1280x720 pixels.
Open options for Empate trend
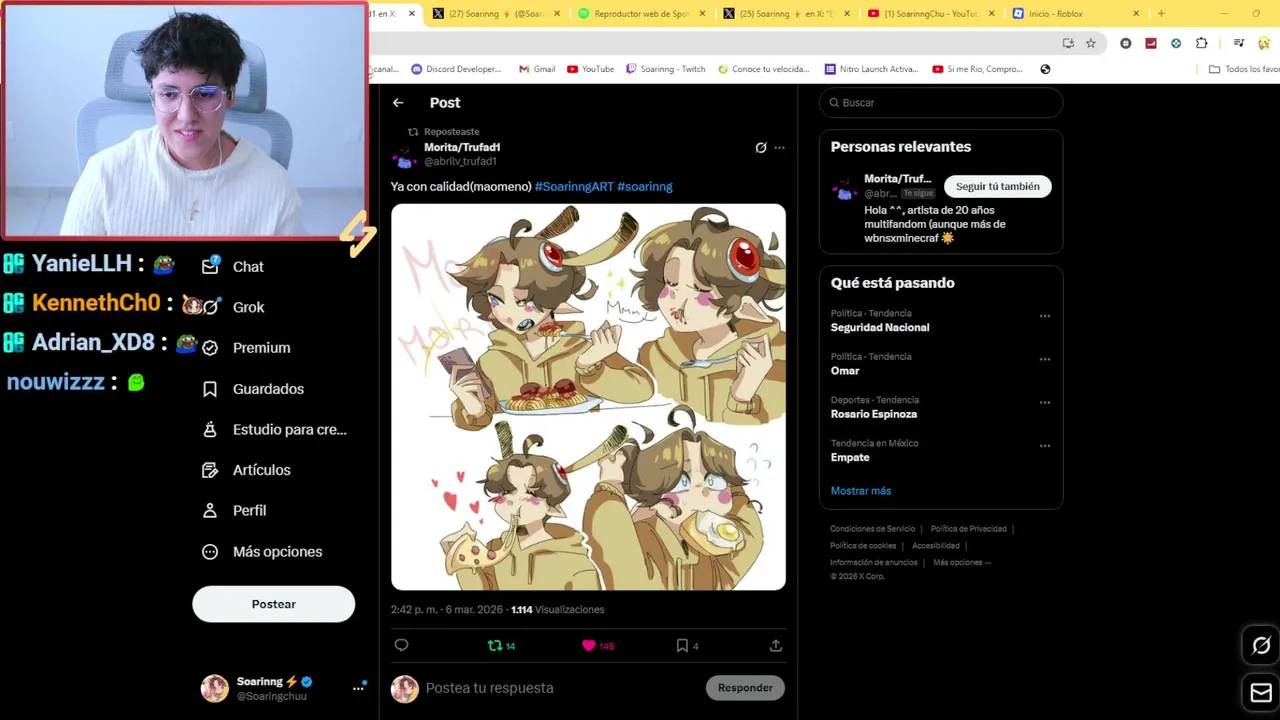point(1045,446)
